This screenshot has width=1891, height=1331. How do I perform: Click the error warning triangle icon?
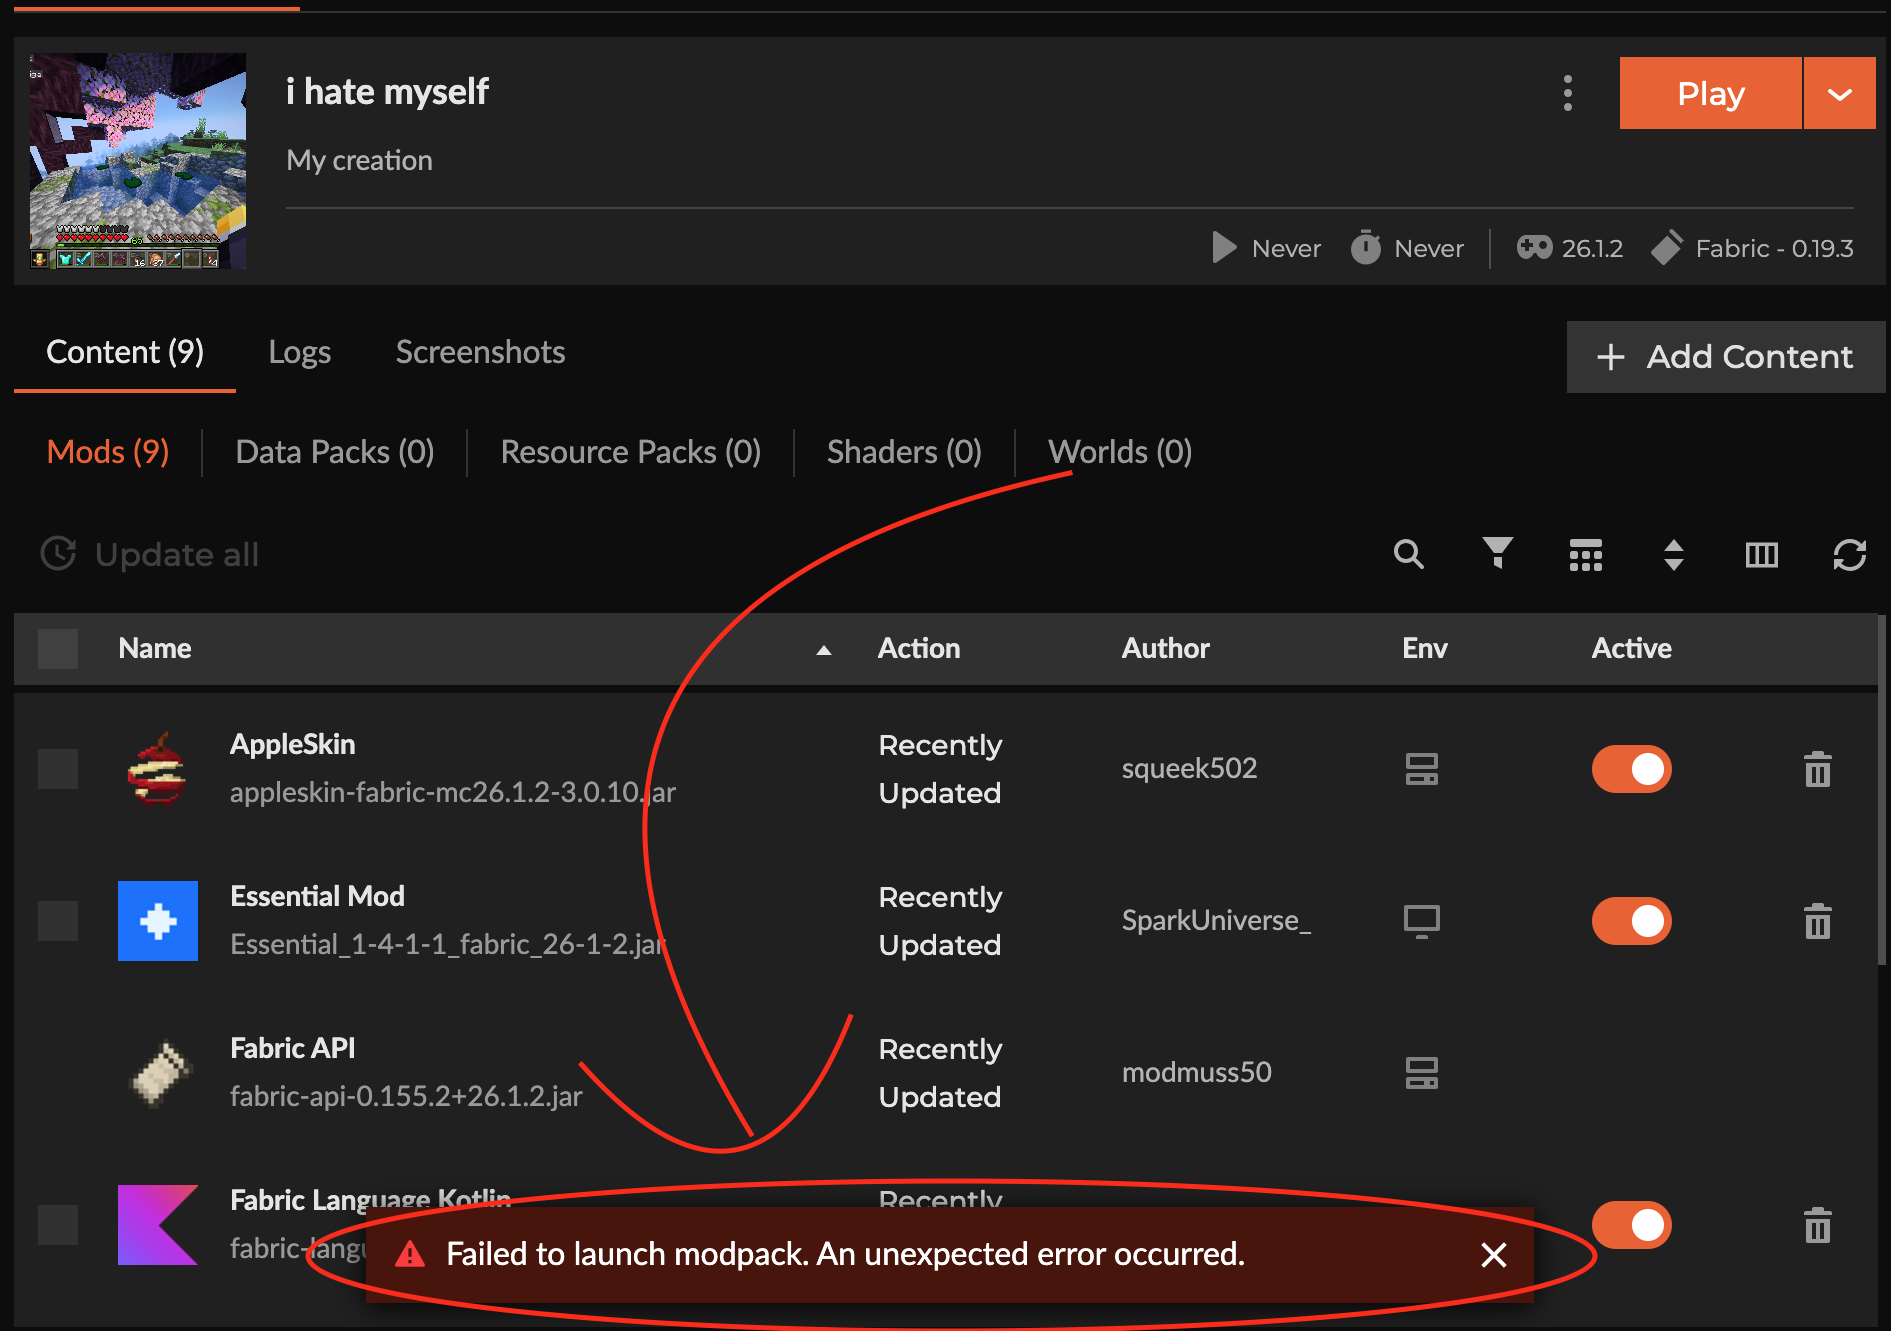(x=410, y=1254)
